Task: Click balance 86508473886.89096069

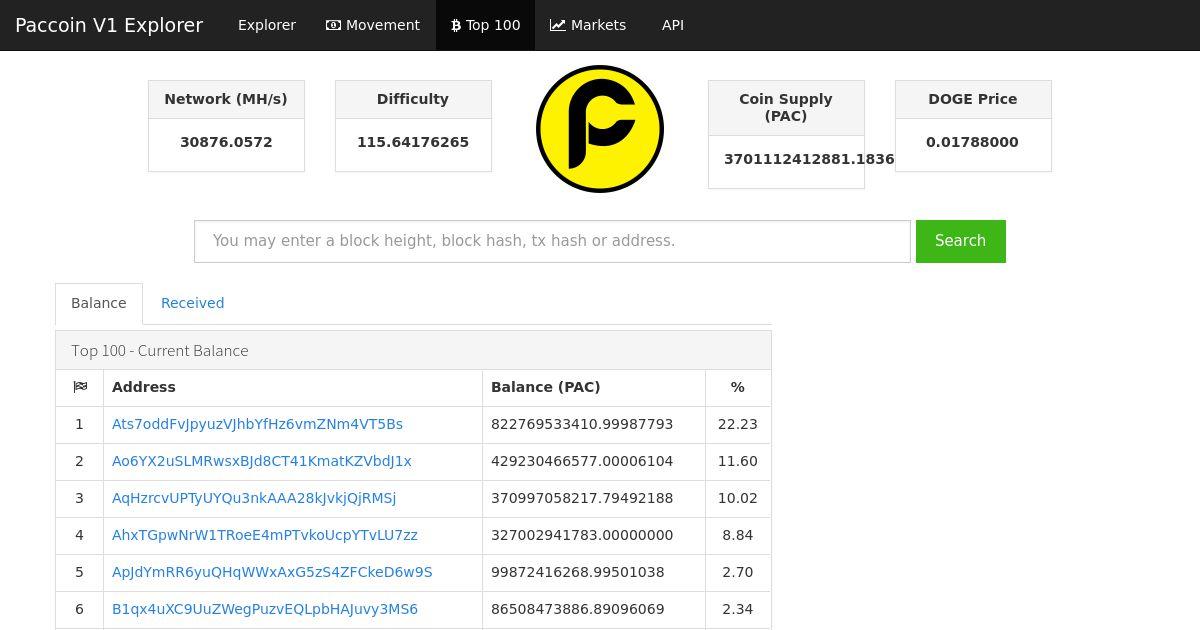Action: tap(578, 609)
